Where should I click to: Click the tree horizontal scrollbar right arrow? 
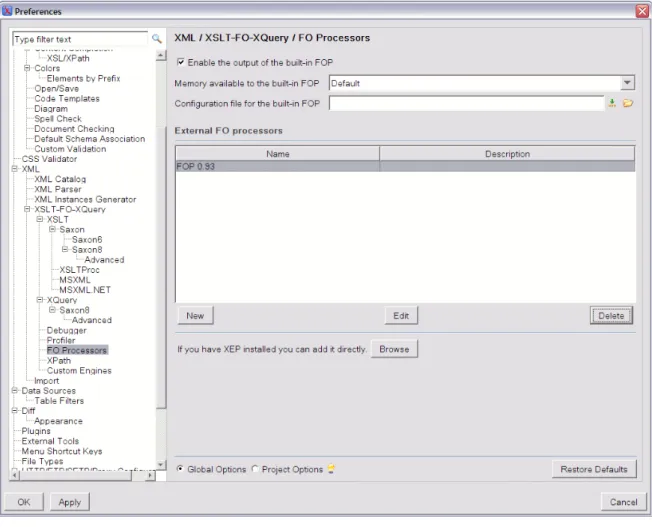pyautogui.click(x=150, y=475)
